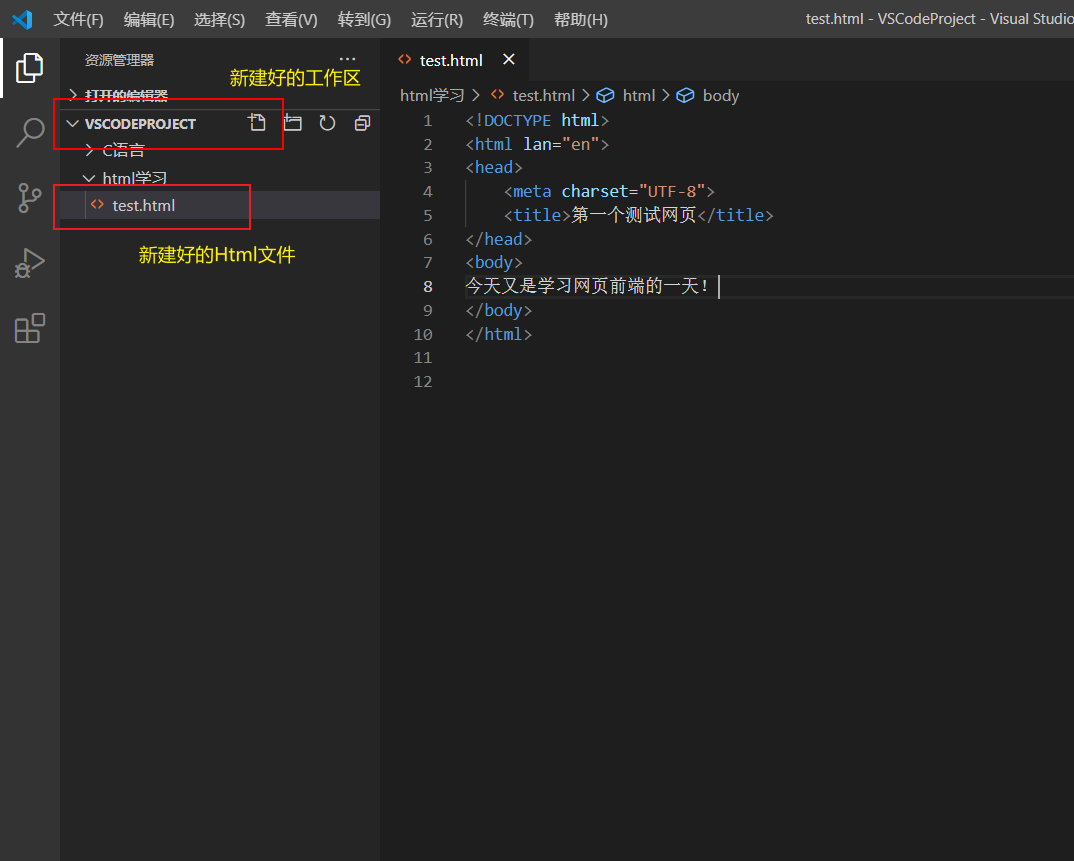Refresh the Explorer file tree
The height and width of the screenshot is (861, 1074).
coord(327,121)
